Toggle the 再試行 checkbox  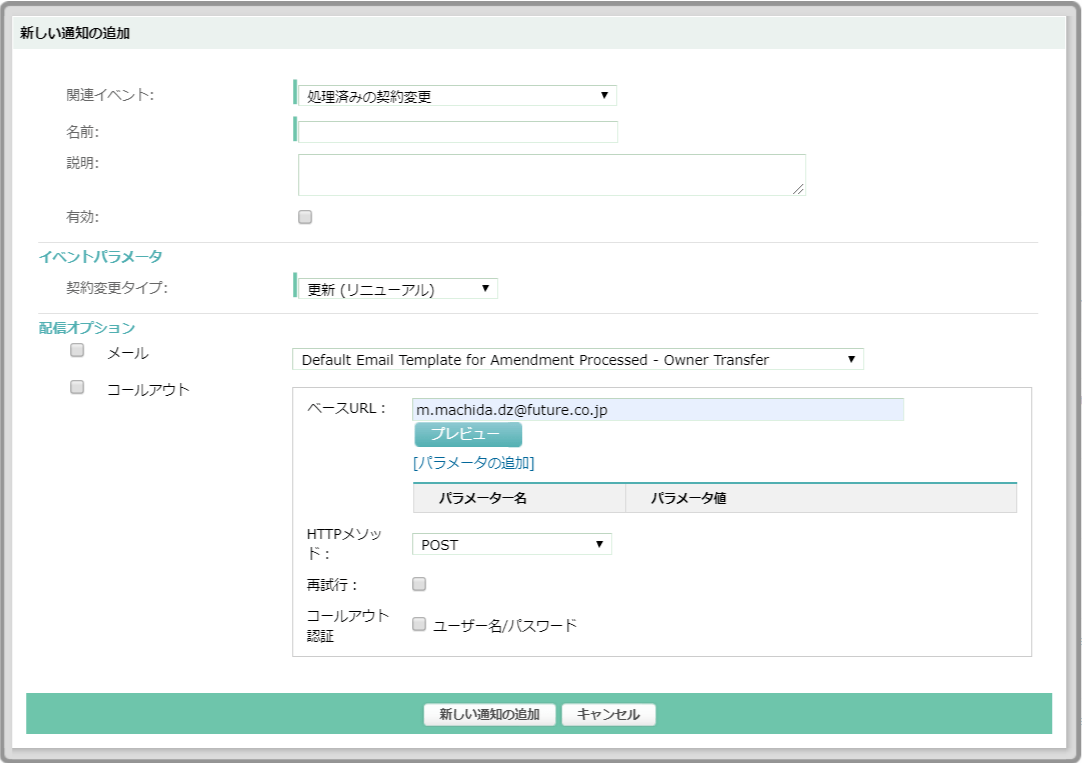pos(419,584)
